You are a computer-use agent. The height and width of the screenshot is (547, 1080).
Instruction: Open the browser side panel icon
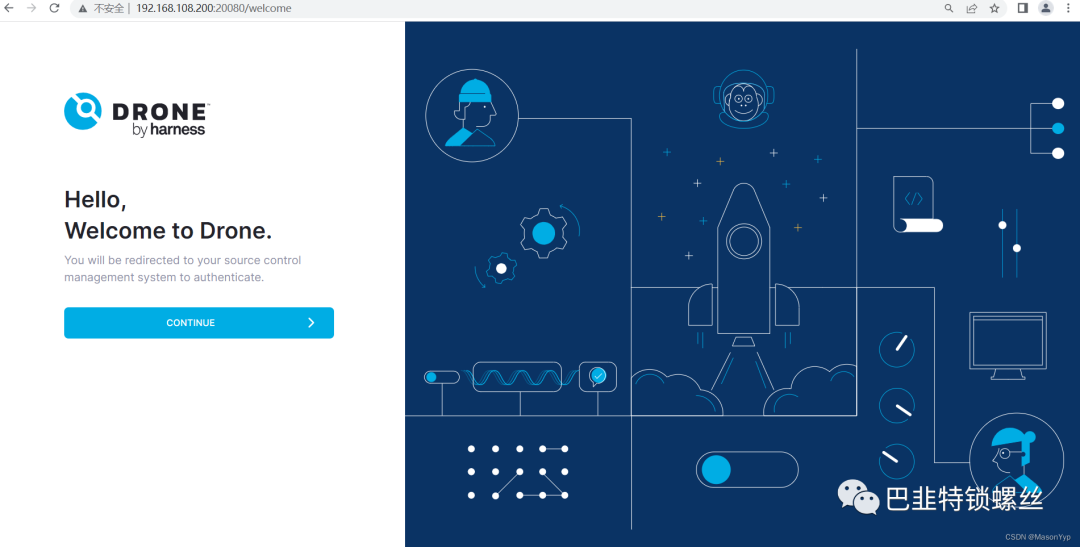(x=1023, y=8)
